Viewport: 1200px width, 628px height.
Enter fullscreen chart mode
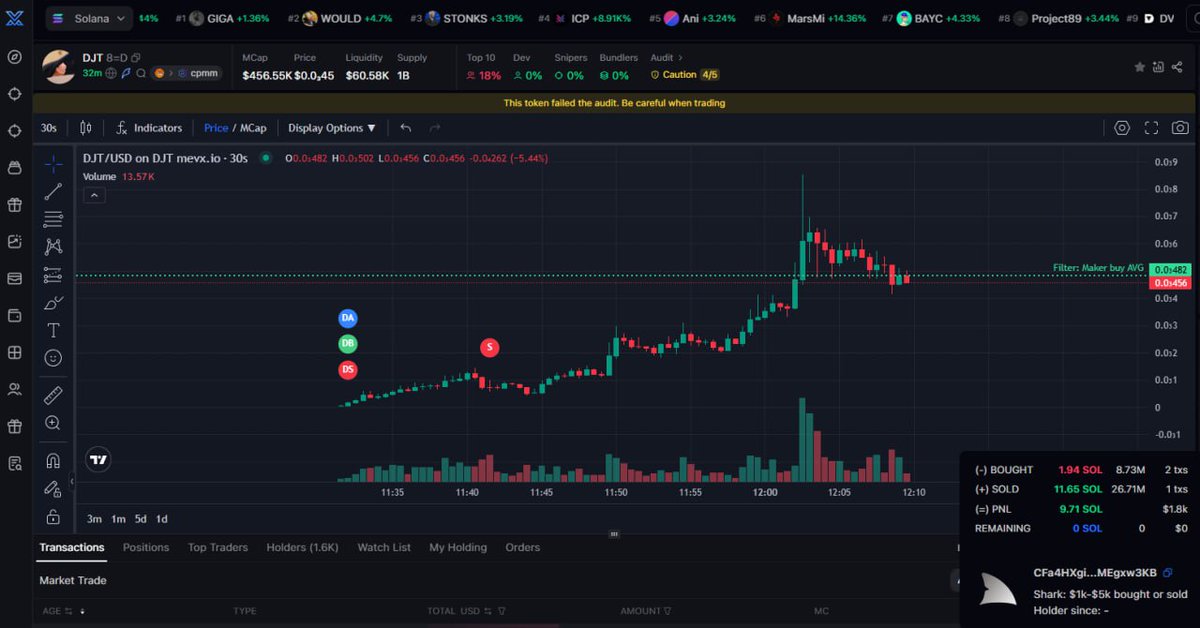[1151, 128]
